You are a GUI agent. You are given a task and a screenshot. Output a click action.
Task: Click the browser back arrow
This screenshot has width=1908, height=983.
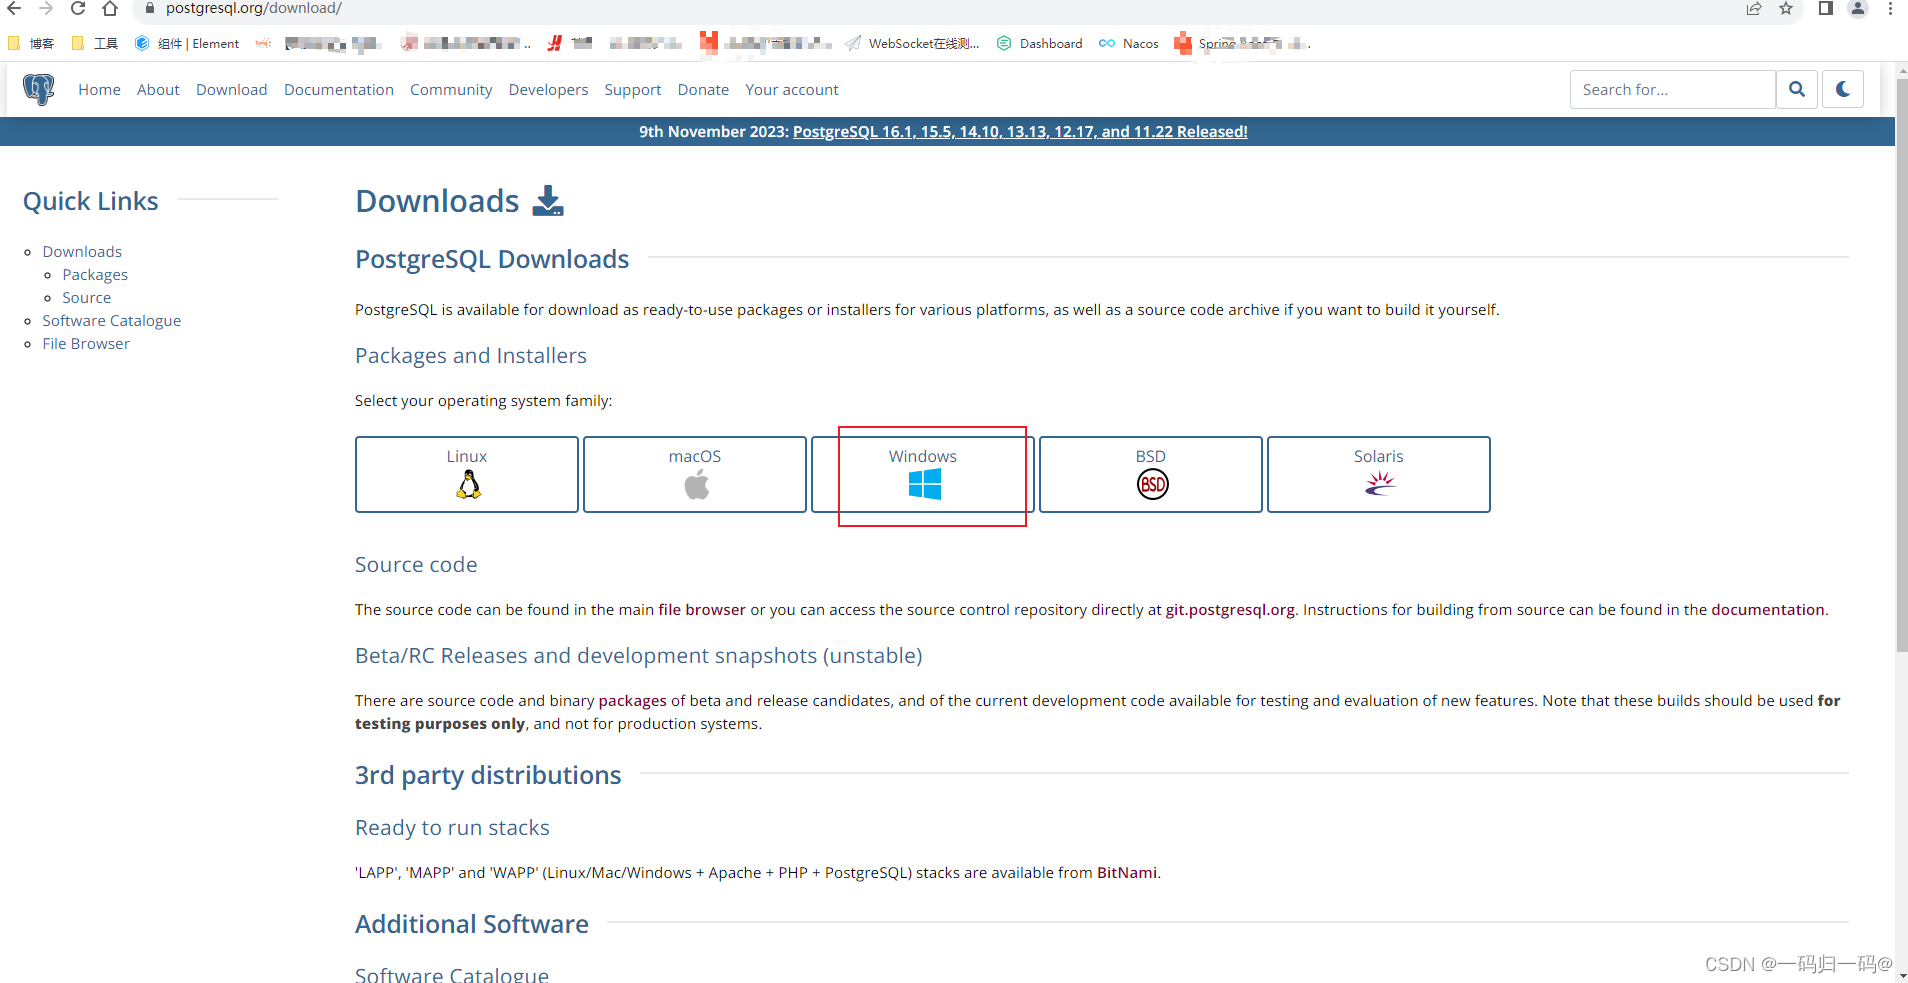tap(14, 8)
